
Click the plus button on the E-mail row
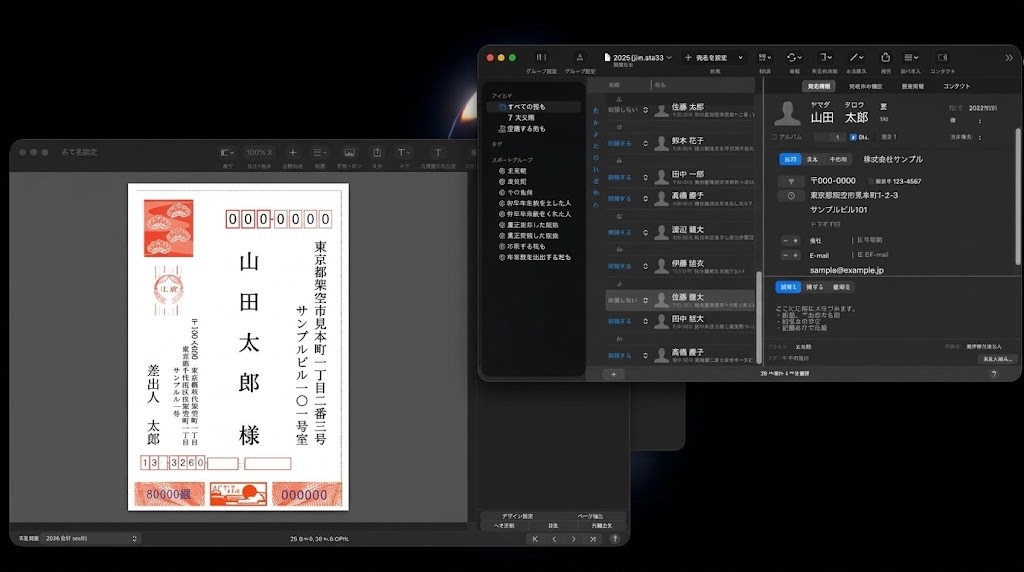pos(795,255)
